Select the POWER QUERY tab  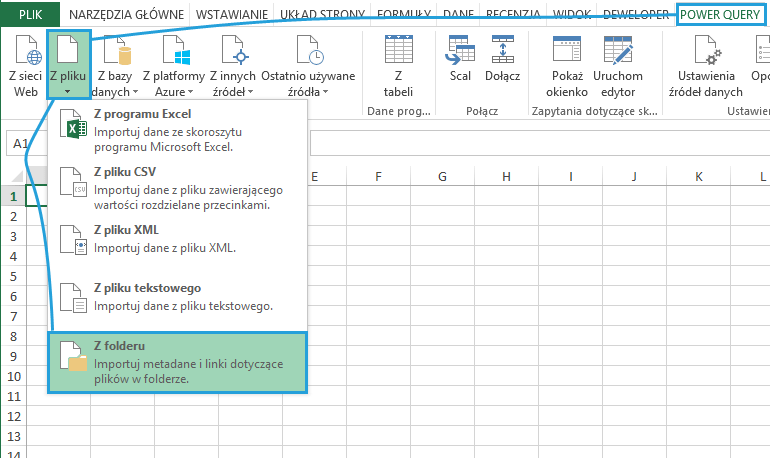720,15
